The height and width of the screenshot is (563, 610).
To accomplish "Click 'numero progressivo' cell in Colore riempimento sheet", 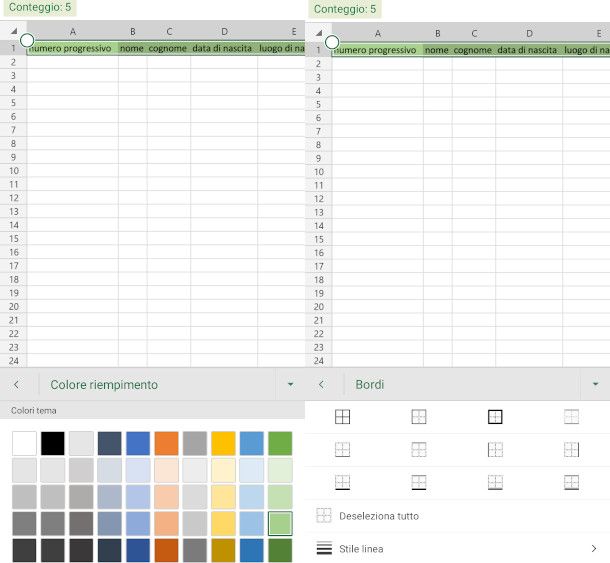I will (72, 48).
